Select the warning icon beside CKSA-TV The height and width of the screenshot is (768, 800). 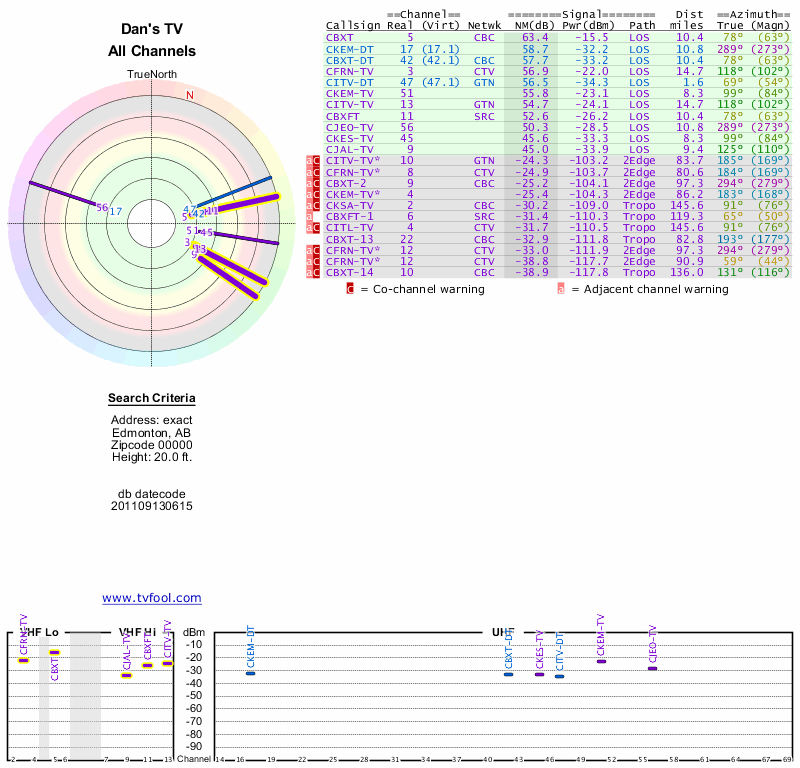314,205
